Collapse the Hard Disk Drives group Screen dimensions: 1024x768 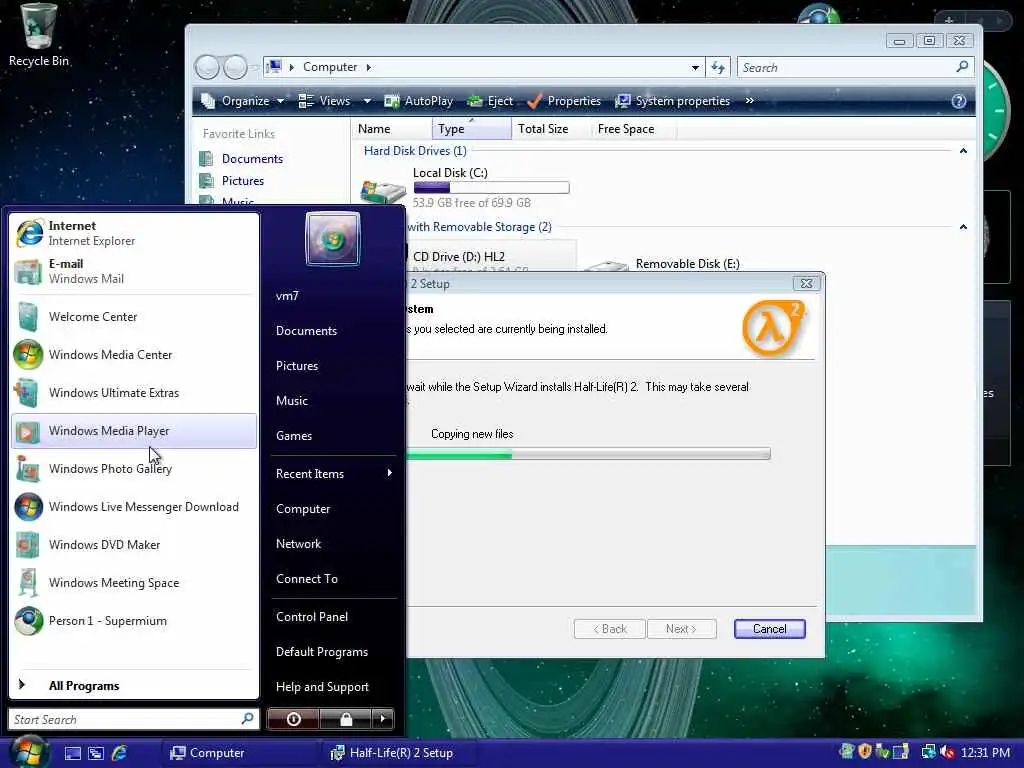coord(963,151)
